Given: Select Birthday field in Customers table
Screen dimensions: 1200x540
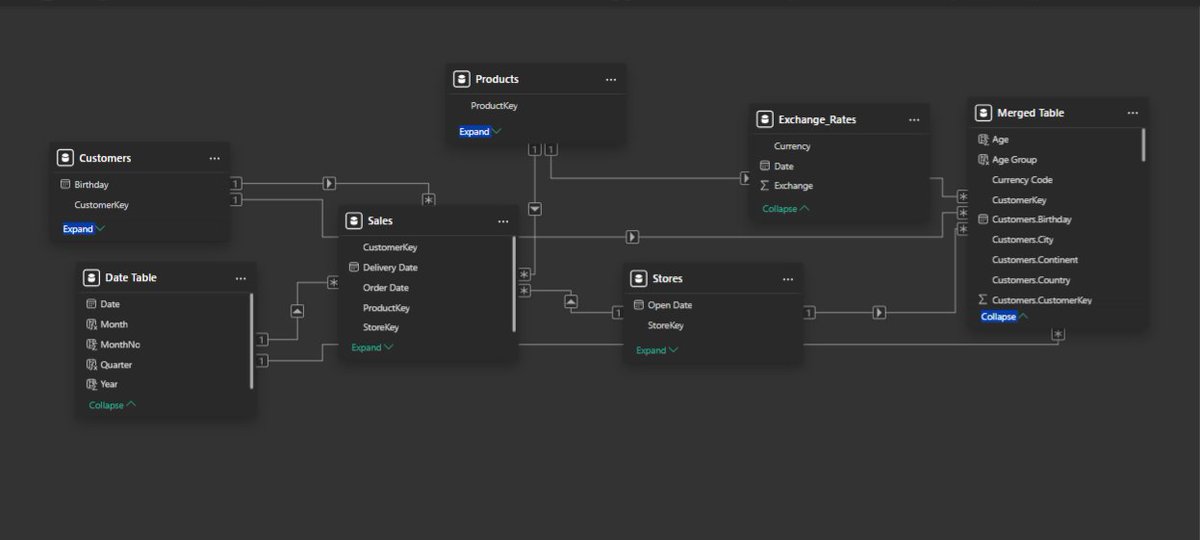Looking at the screenshot, I should (91, 184).
